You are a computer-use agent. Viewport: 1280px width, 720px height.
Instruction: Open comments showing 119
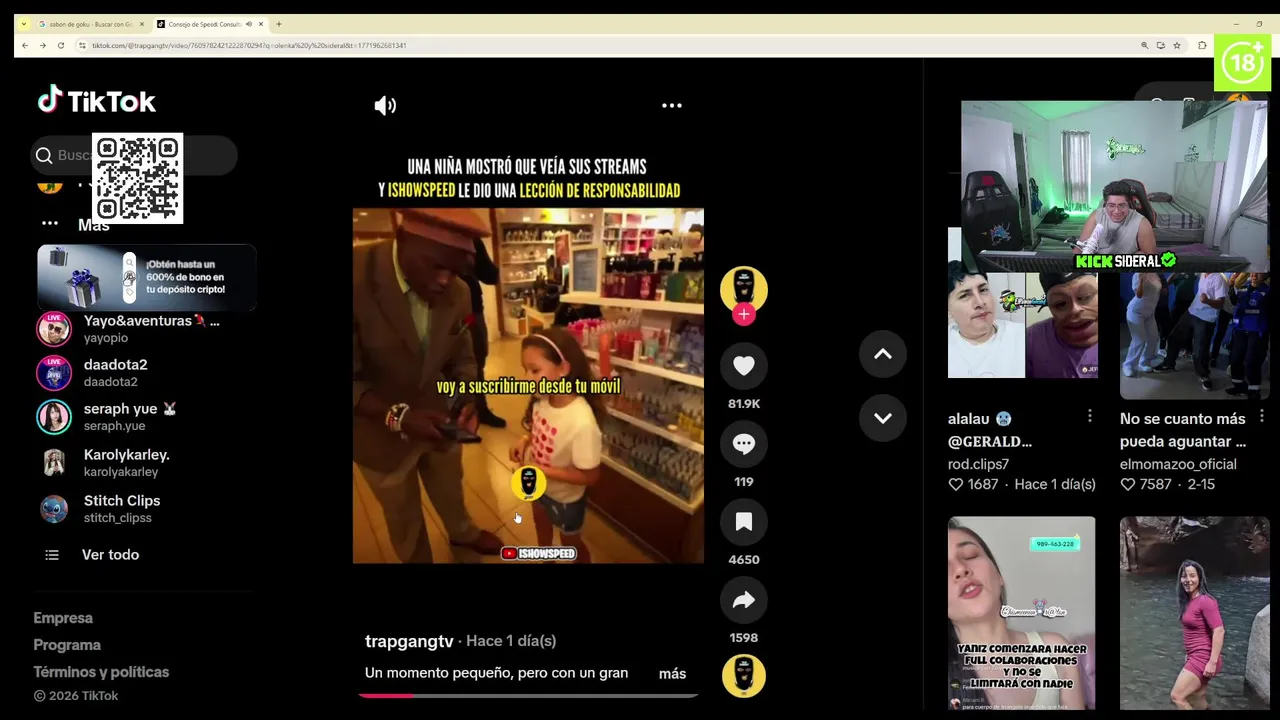tap(744, 445)
